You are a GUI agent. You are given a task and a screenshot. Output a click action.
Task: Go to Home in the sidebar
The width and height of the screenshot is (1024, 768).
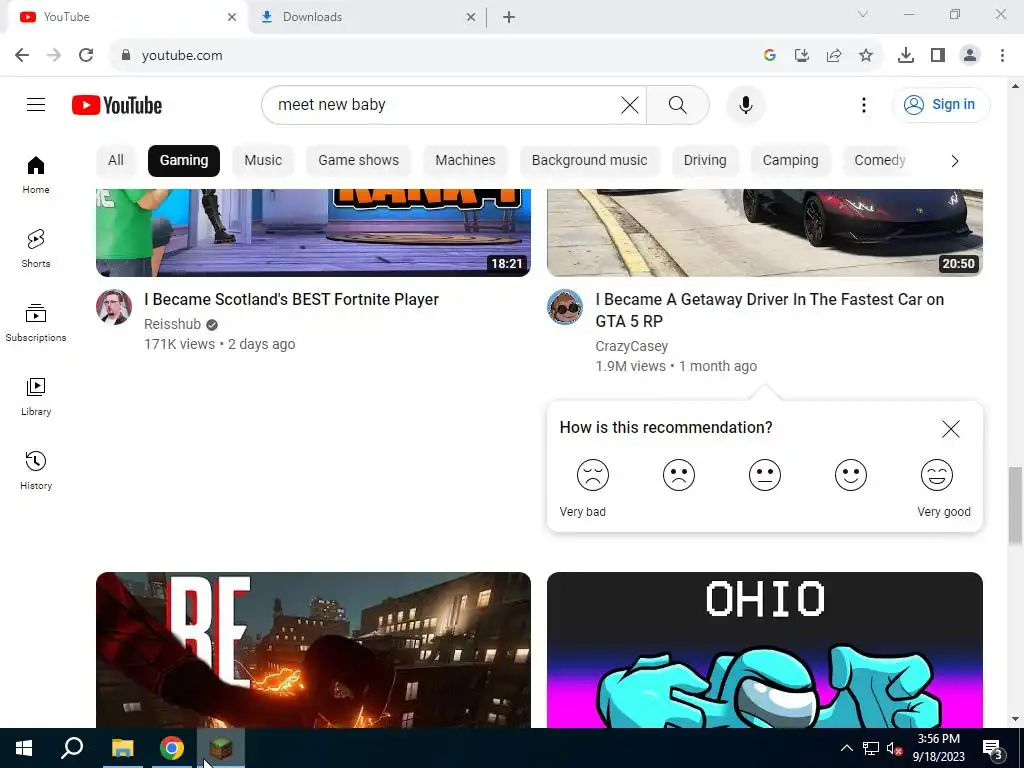click(x=36, y=175)
